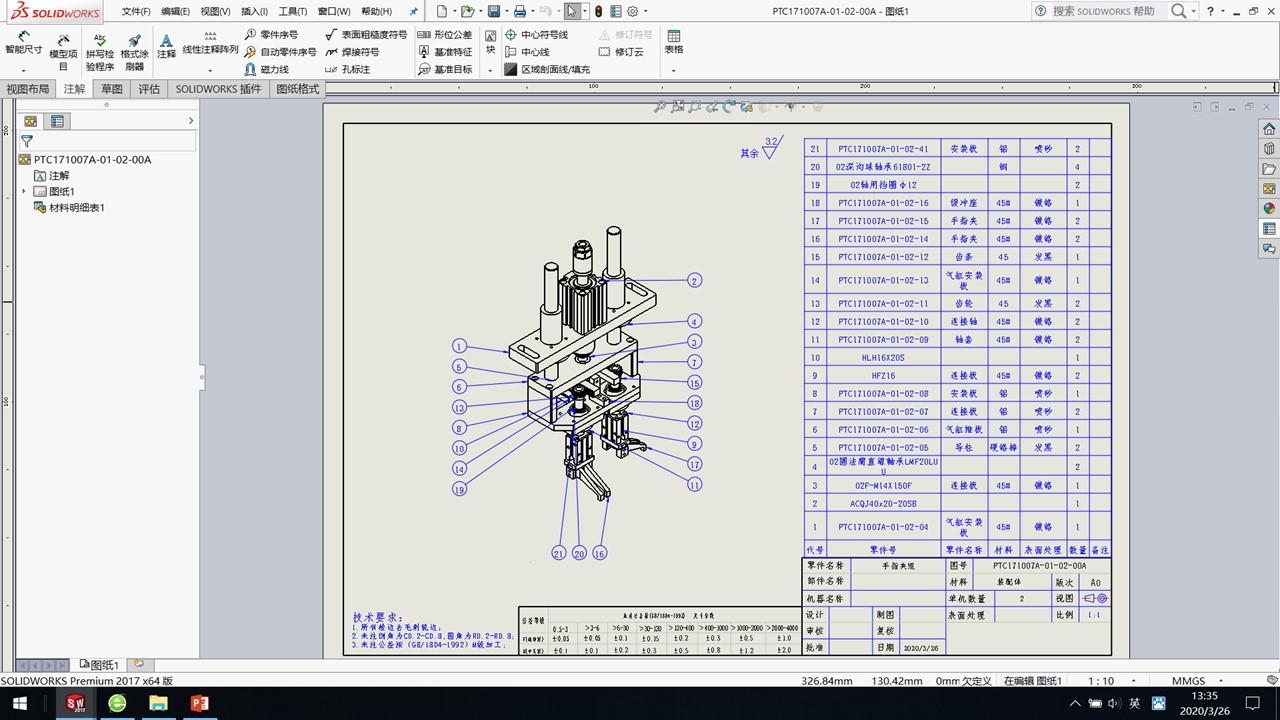Open the 文件(F) menu
The height and width of the screenshot is (720, 1280).
136,11
